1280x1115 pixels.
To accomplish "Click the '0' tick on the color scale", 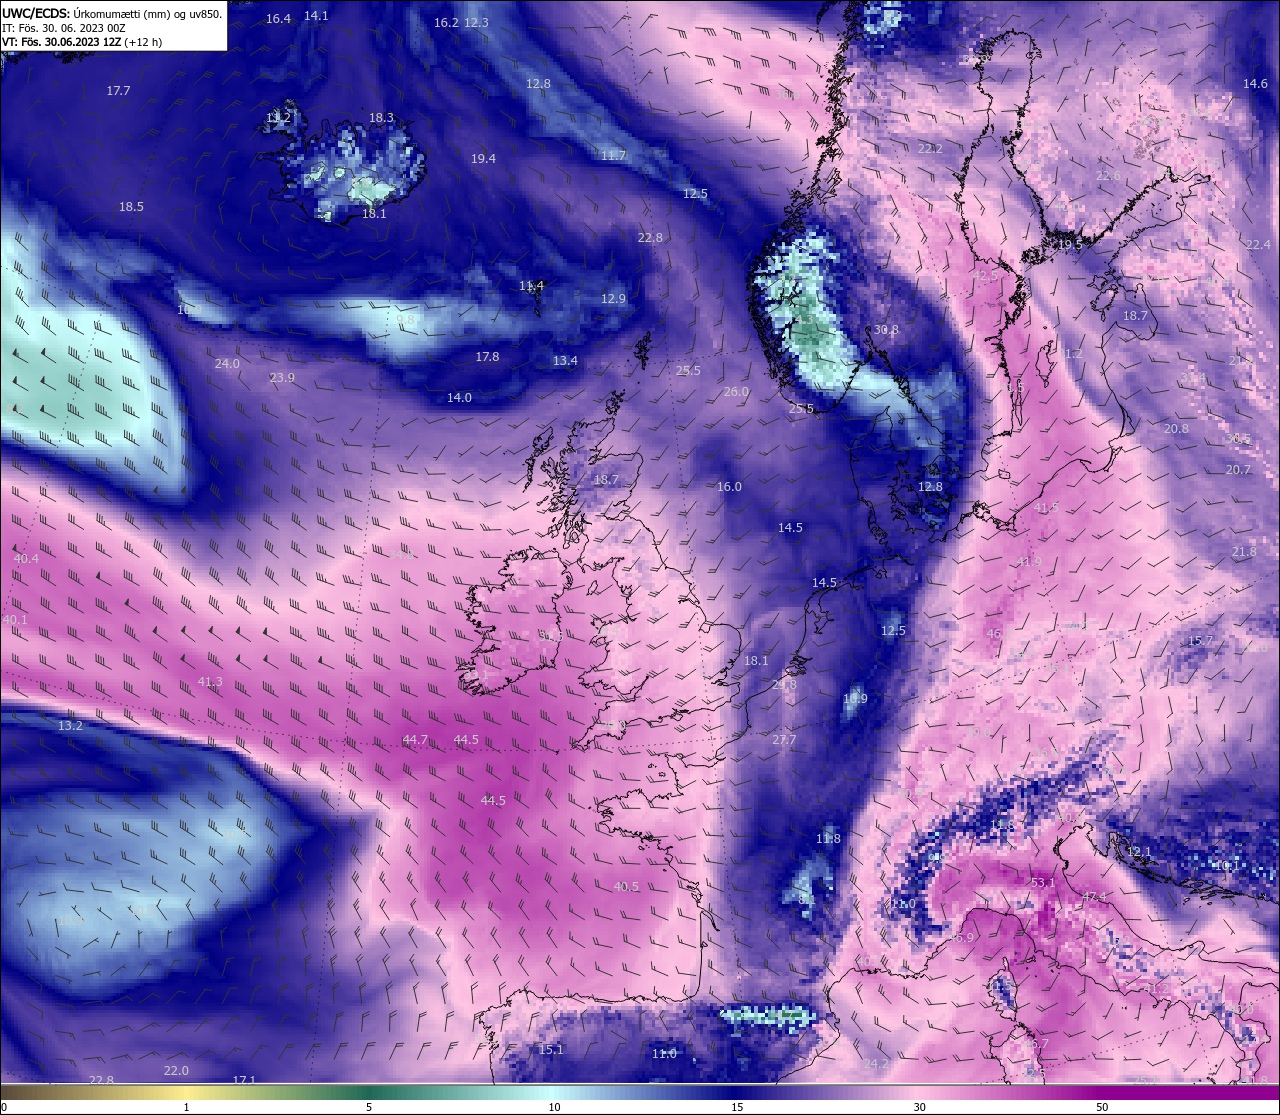I will coord(3,1107).
